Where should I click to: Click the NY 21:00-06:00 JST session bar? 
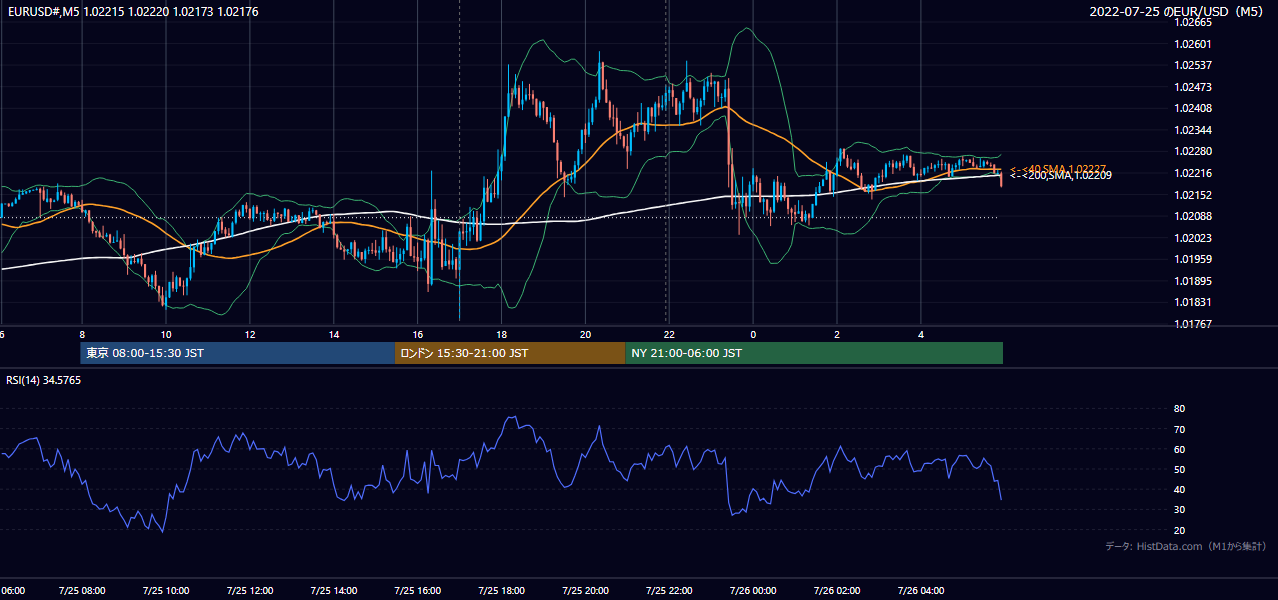[x=814, y=353]
